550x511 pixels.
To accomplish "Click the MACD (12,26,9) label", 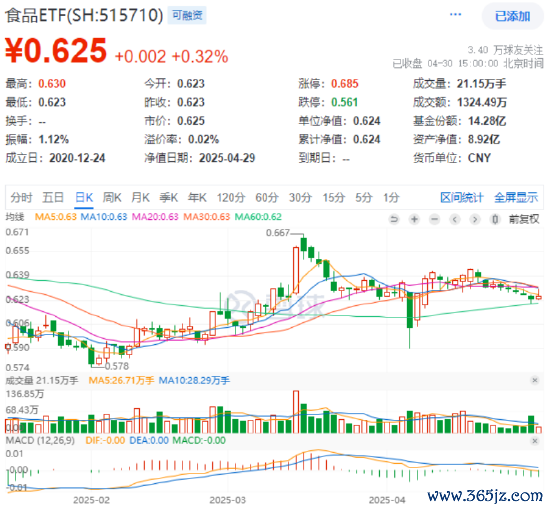I will pos(40,441).
